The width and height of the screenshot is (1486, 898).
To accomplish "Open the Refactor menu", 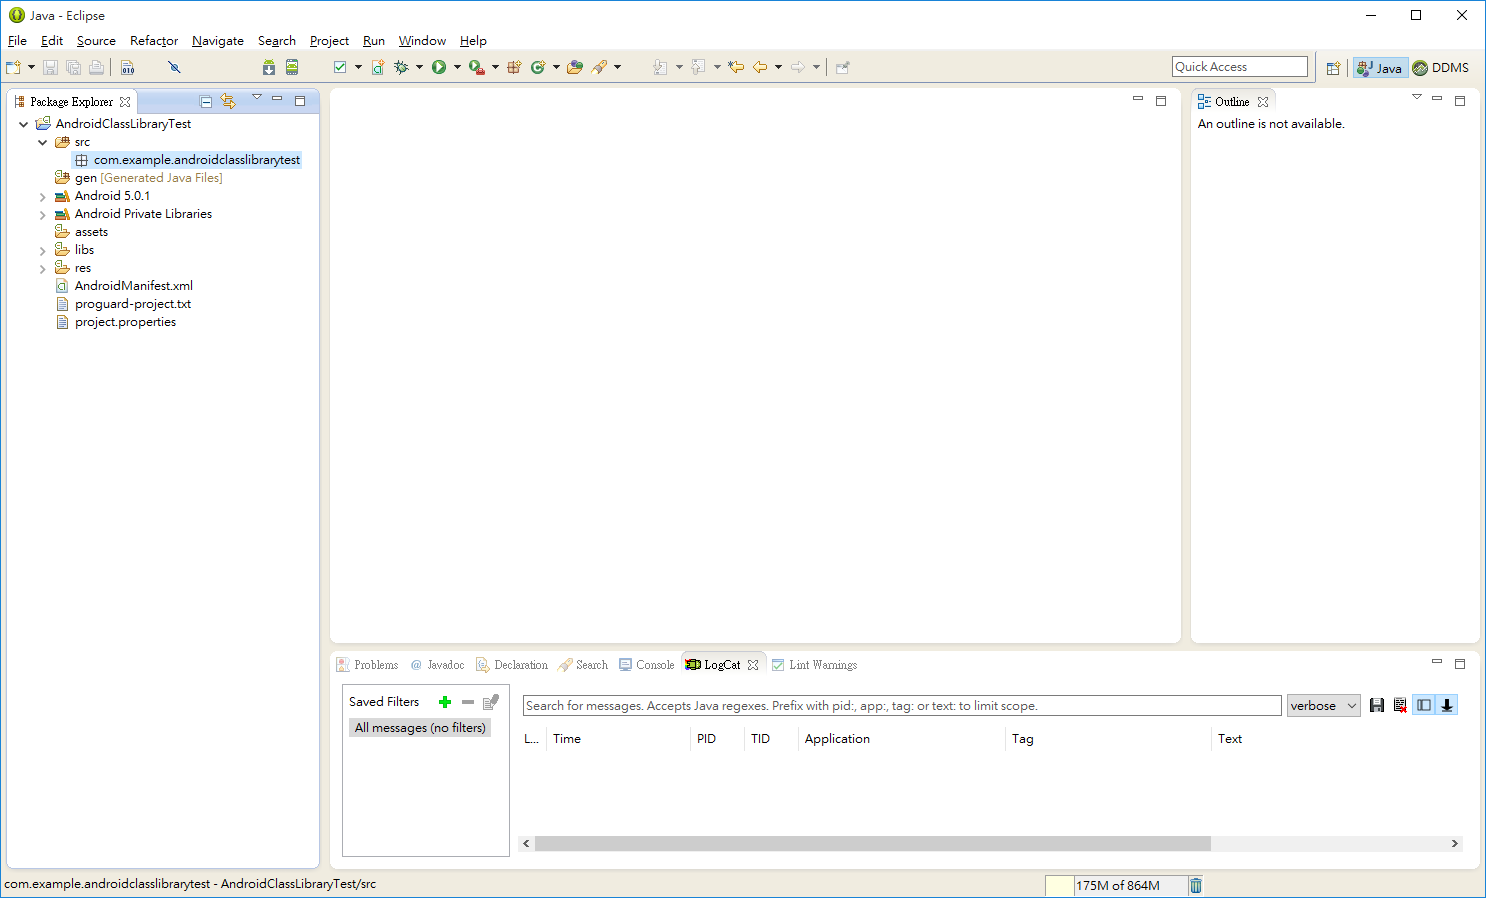I will [x=154, y=41].
